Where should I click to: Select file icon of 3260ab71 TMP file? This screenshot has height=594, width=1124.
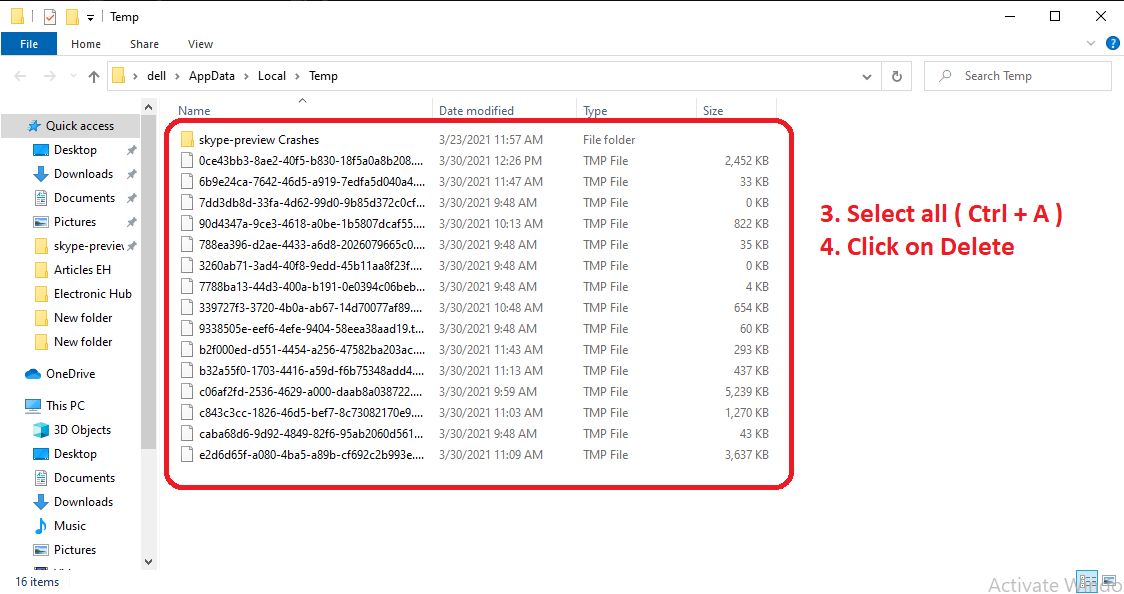(x=187, y=265)
